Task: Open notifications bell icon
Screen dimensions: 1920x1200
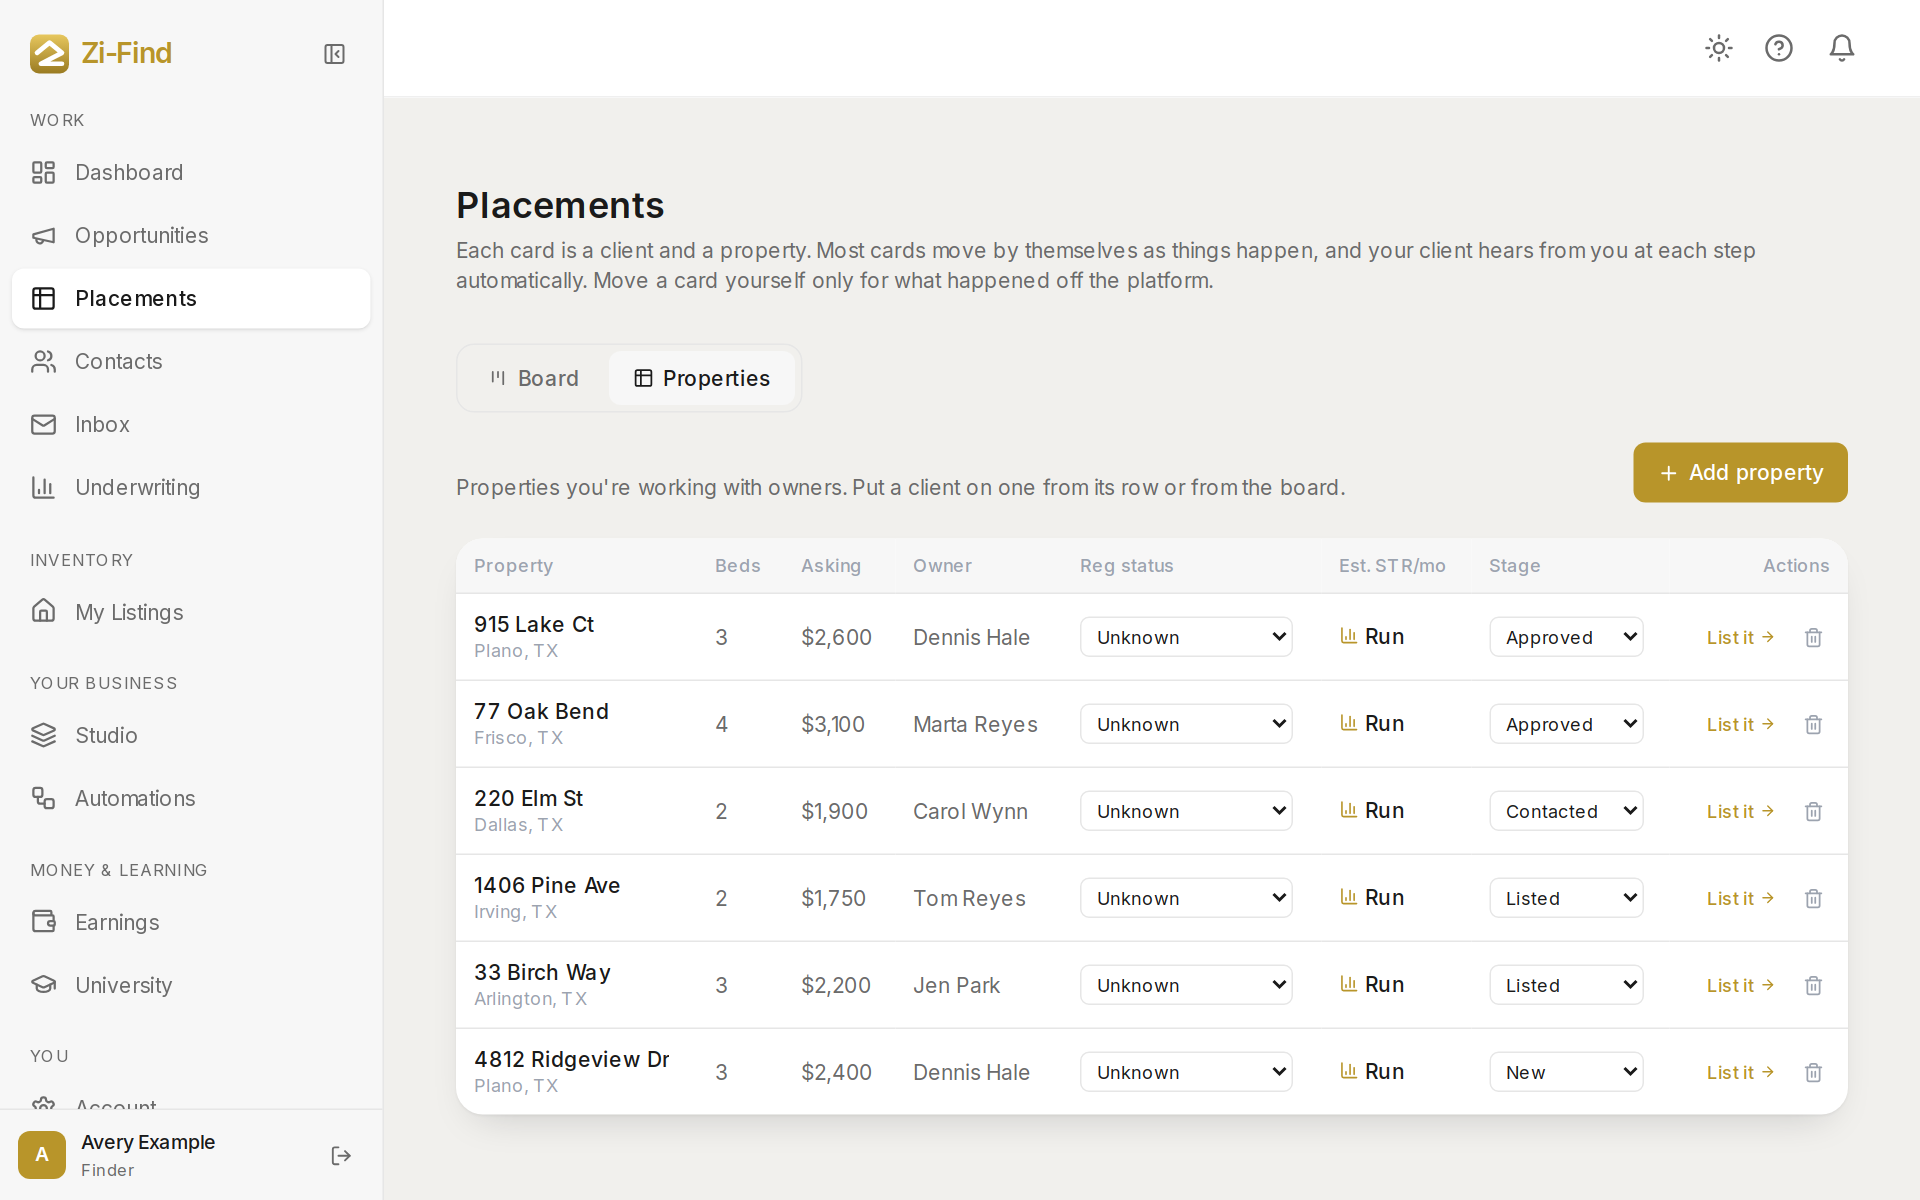Action: pos(1842,48)
